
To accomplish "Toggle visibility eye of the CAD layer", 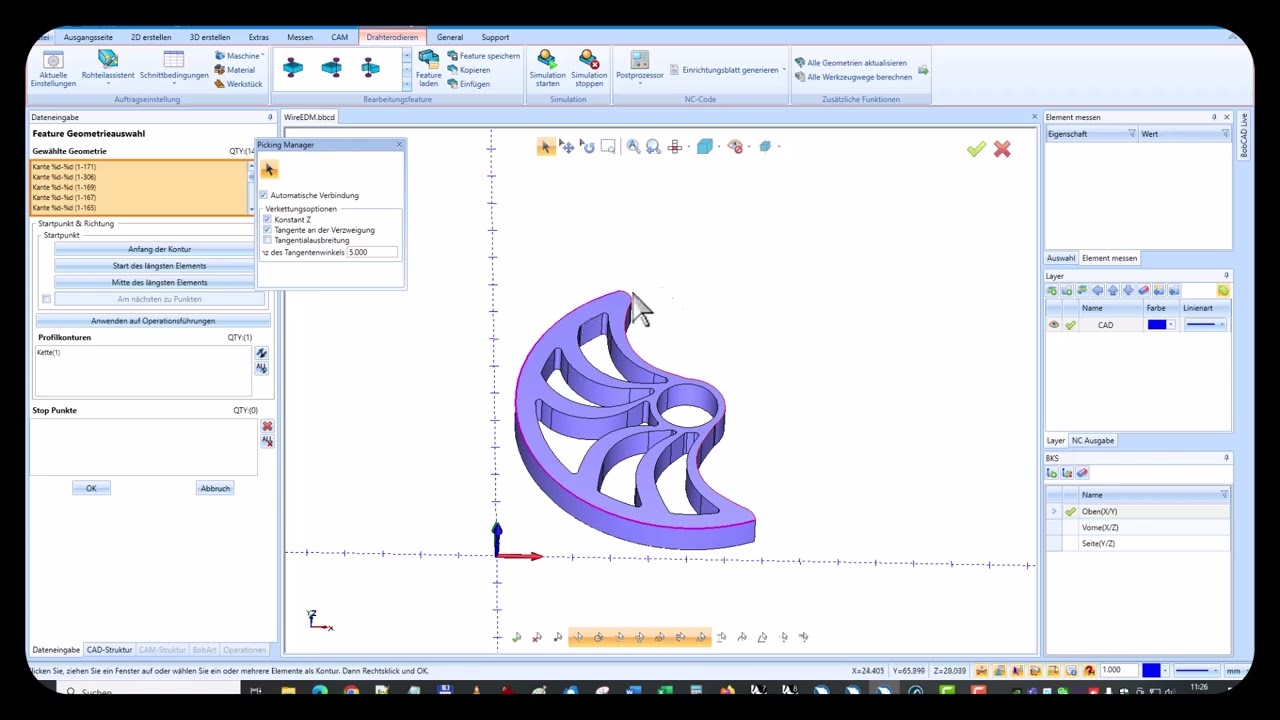I will (x=1053, y=325).
